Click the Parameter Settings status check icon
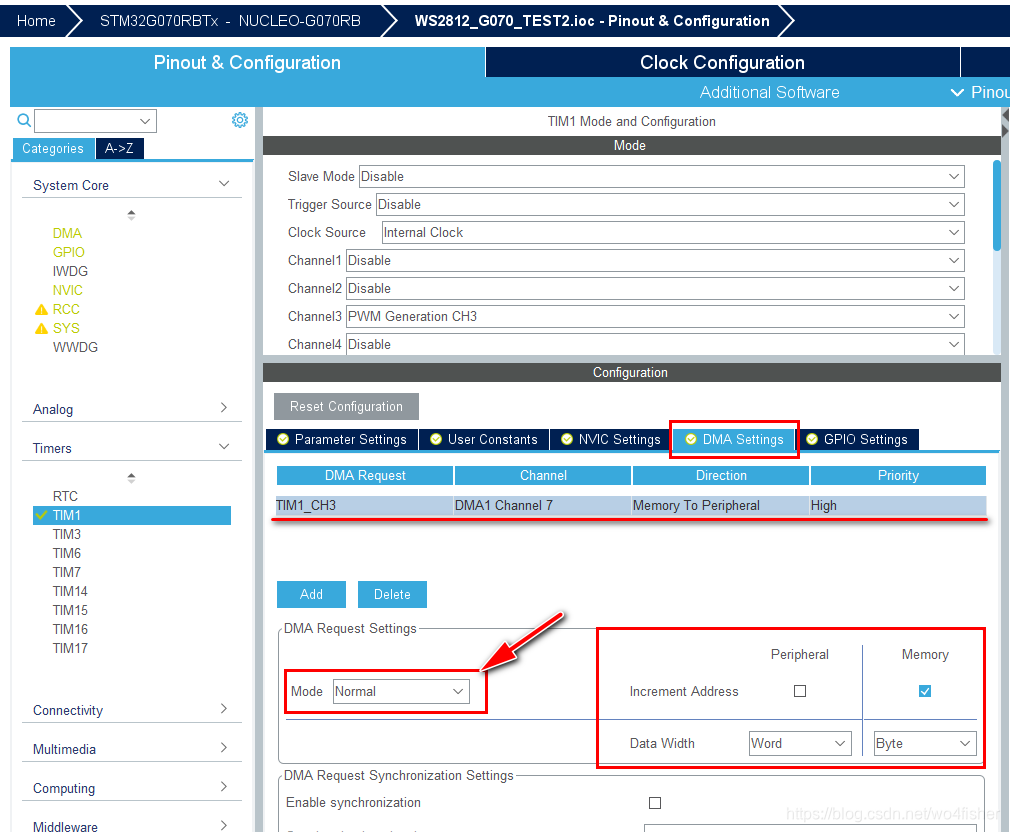This screenshot has height=832, width=1010. click(283, 439)
